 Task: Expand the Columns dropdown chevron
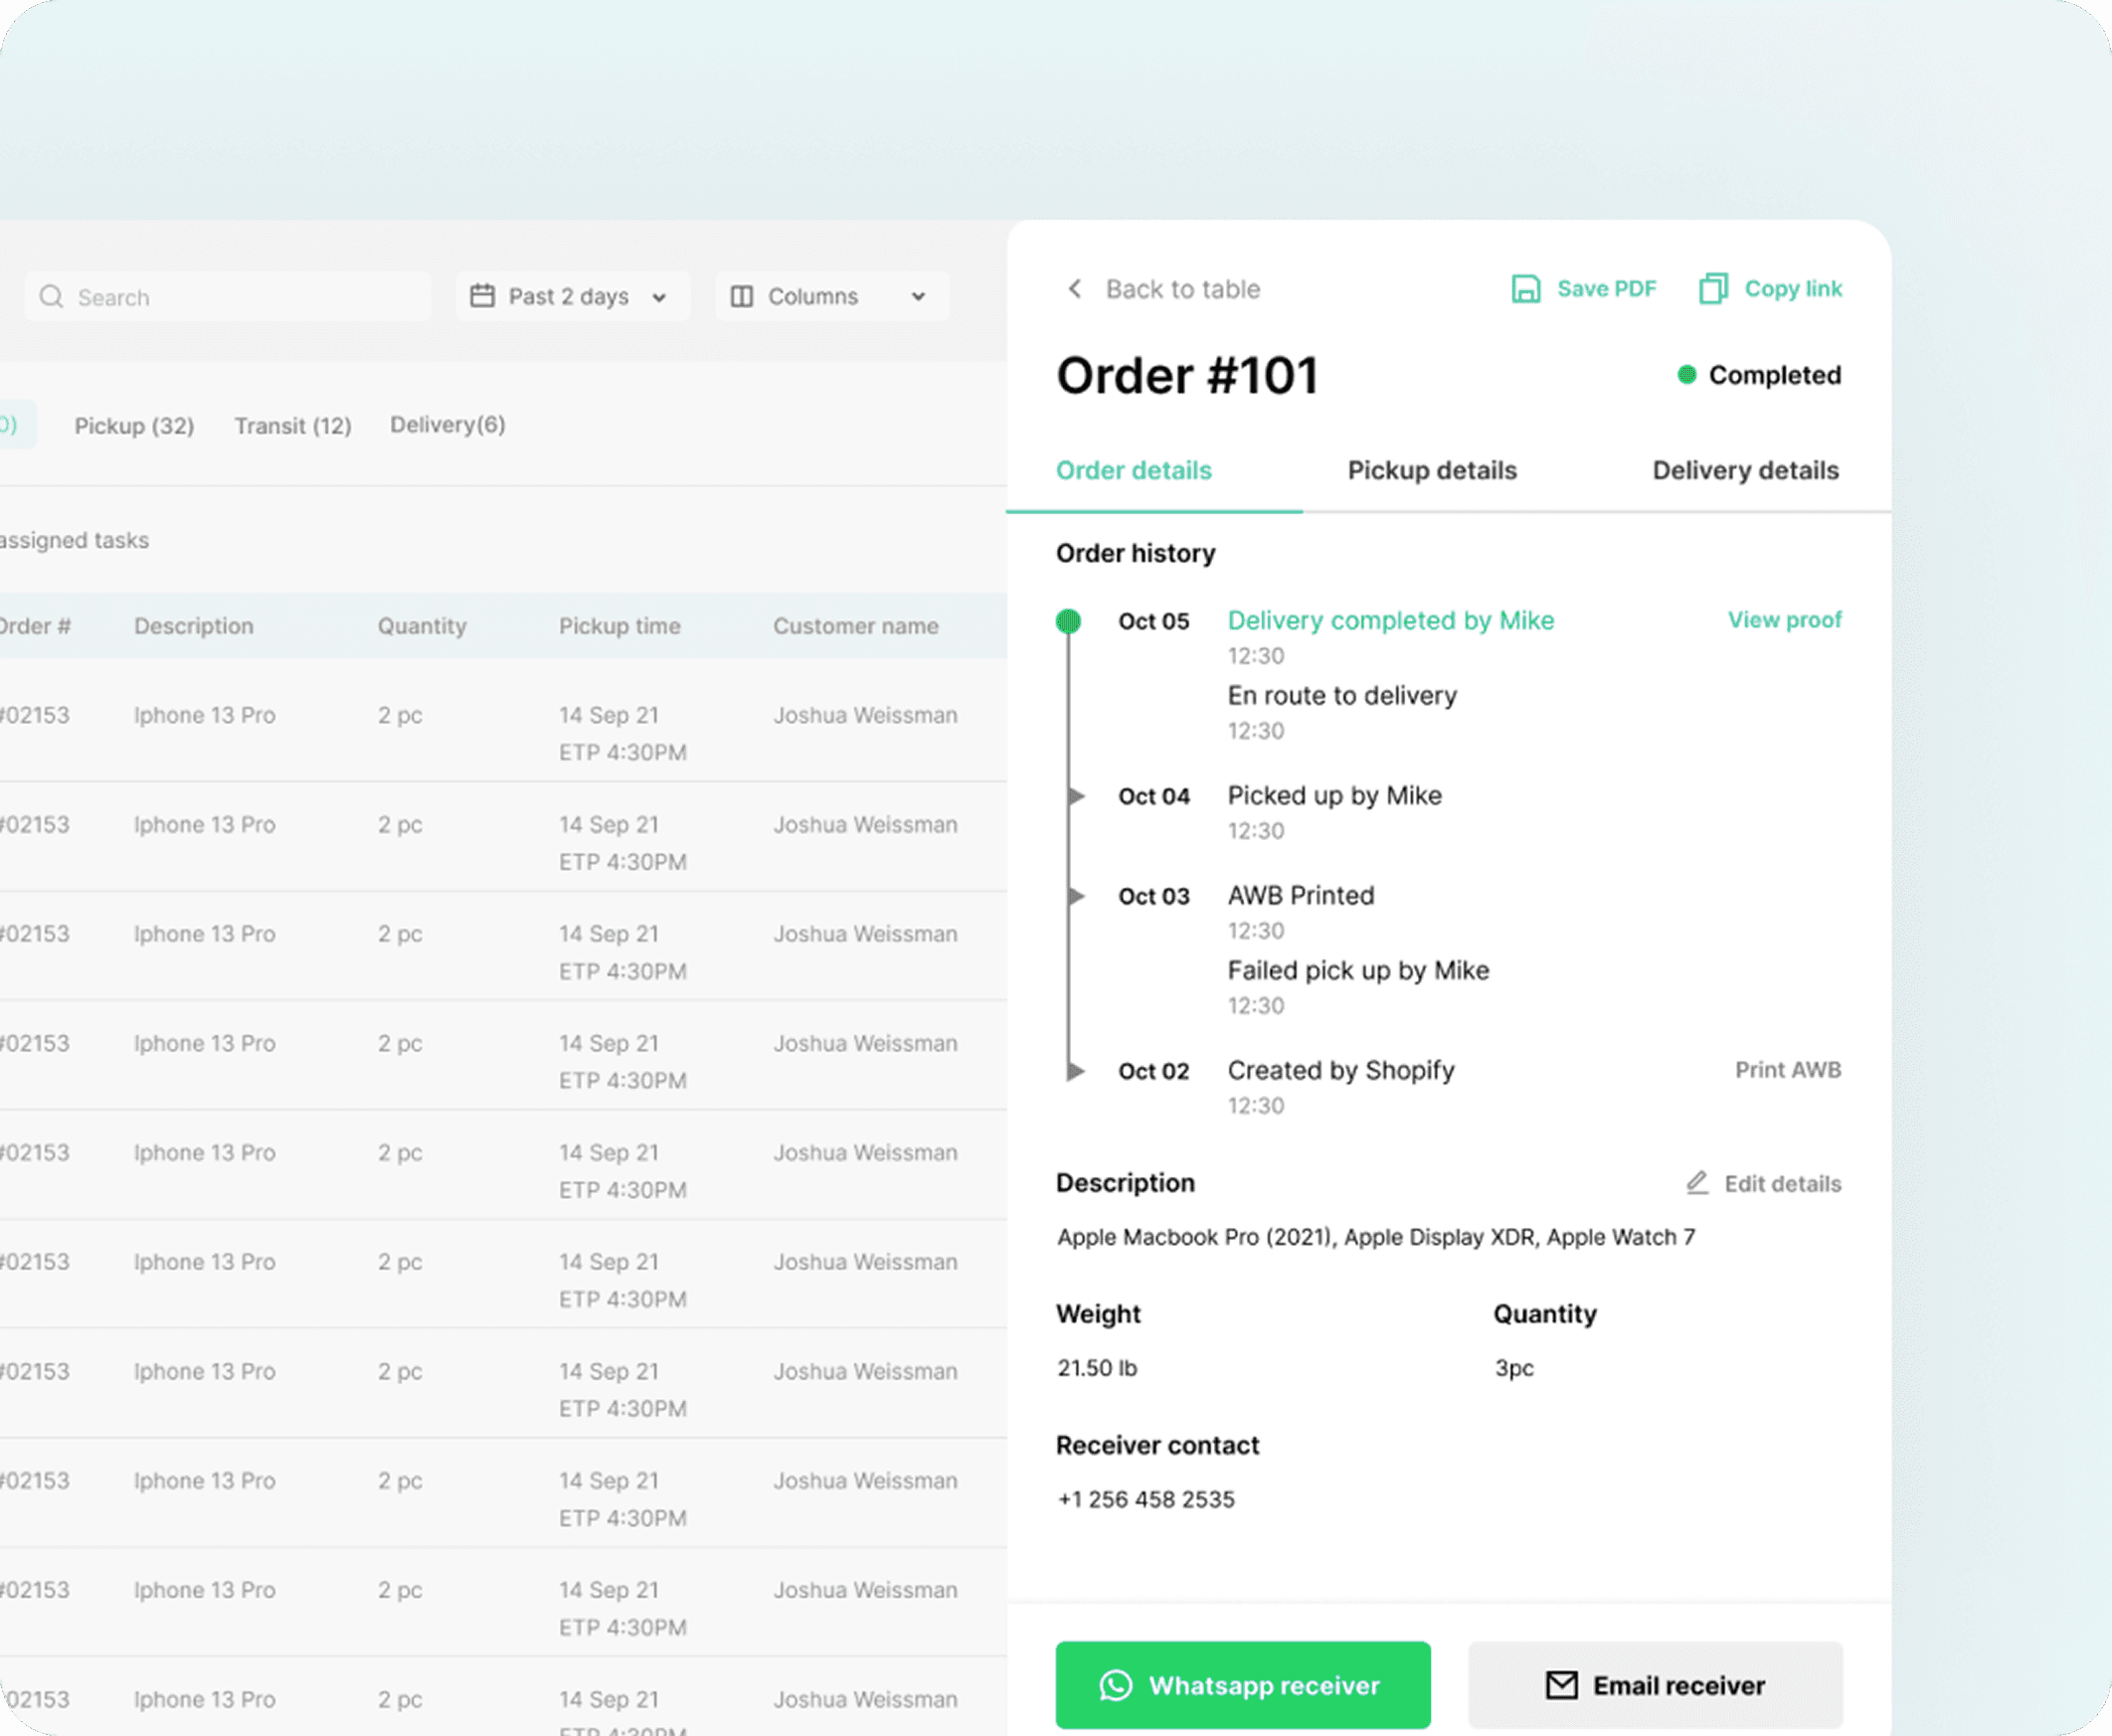[x=918, y=297]
